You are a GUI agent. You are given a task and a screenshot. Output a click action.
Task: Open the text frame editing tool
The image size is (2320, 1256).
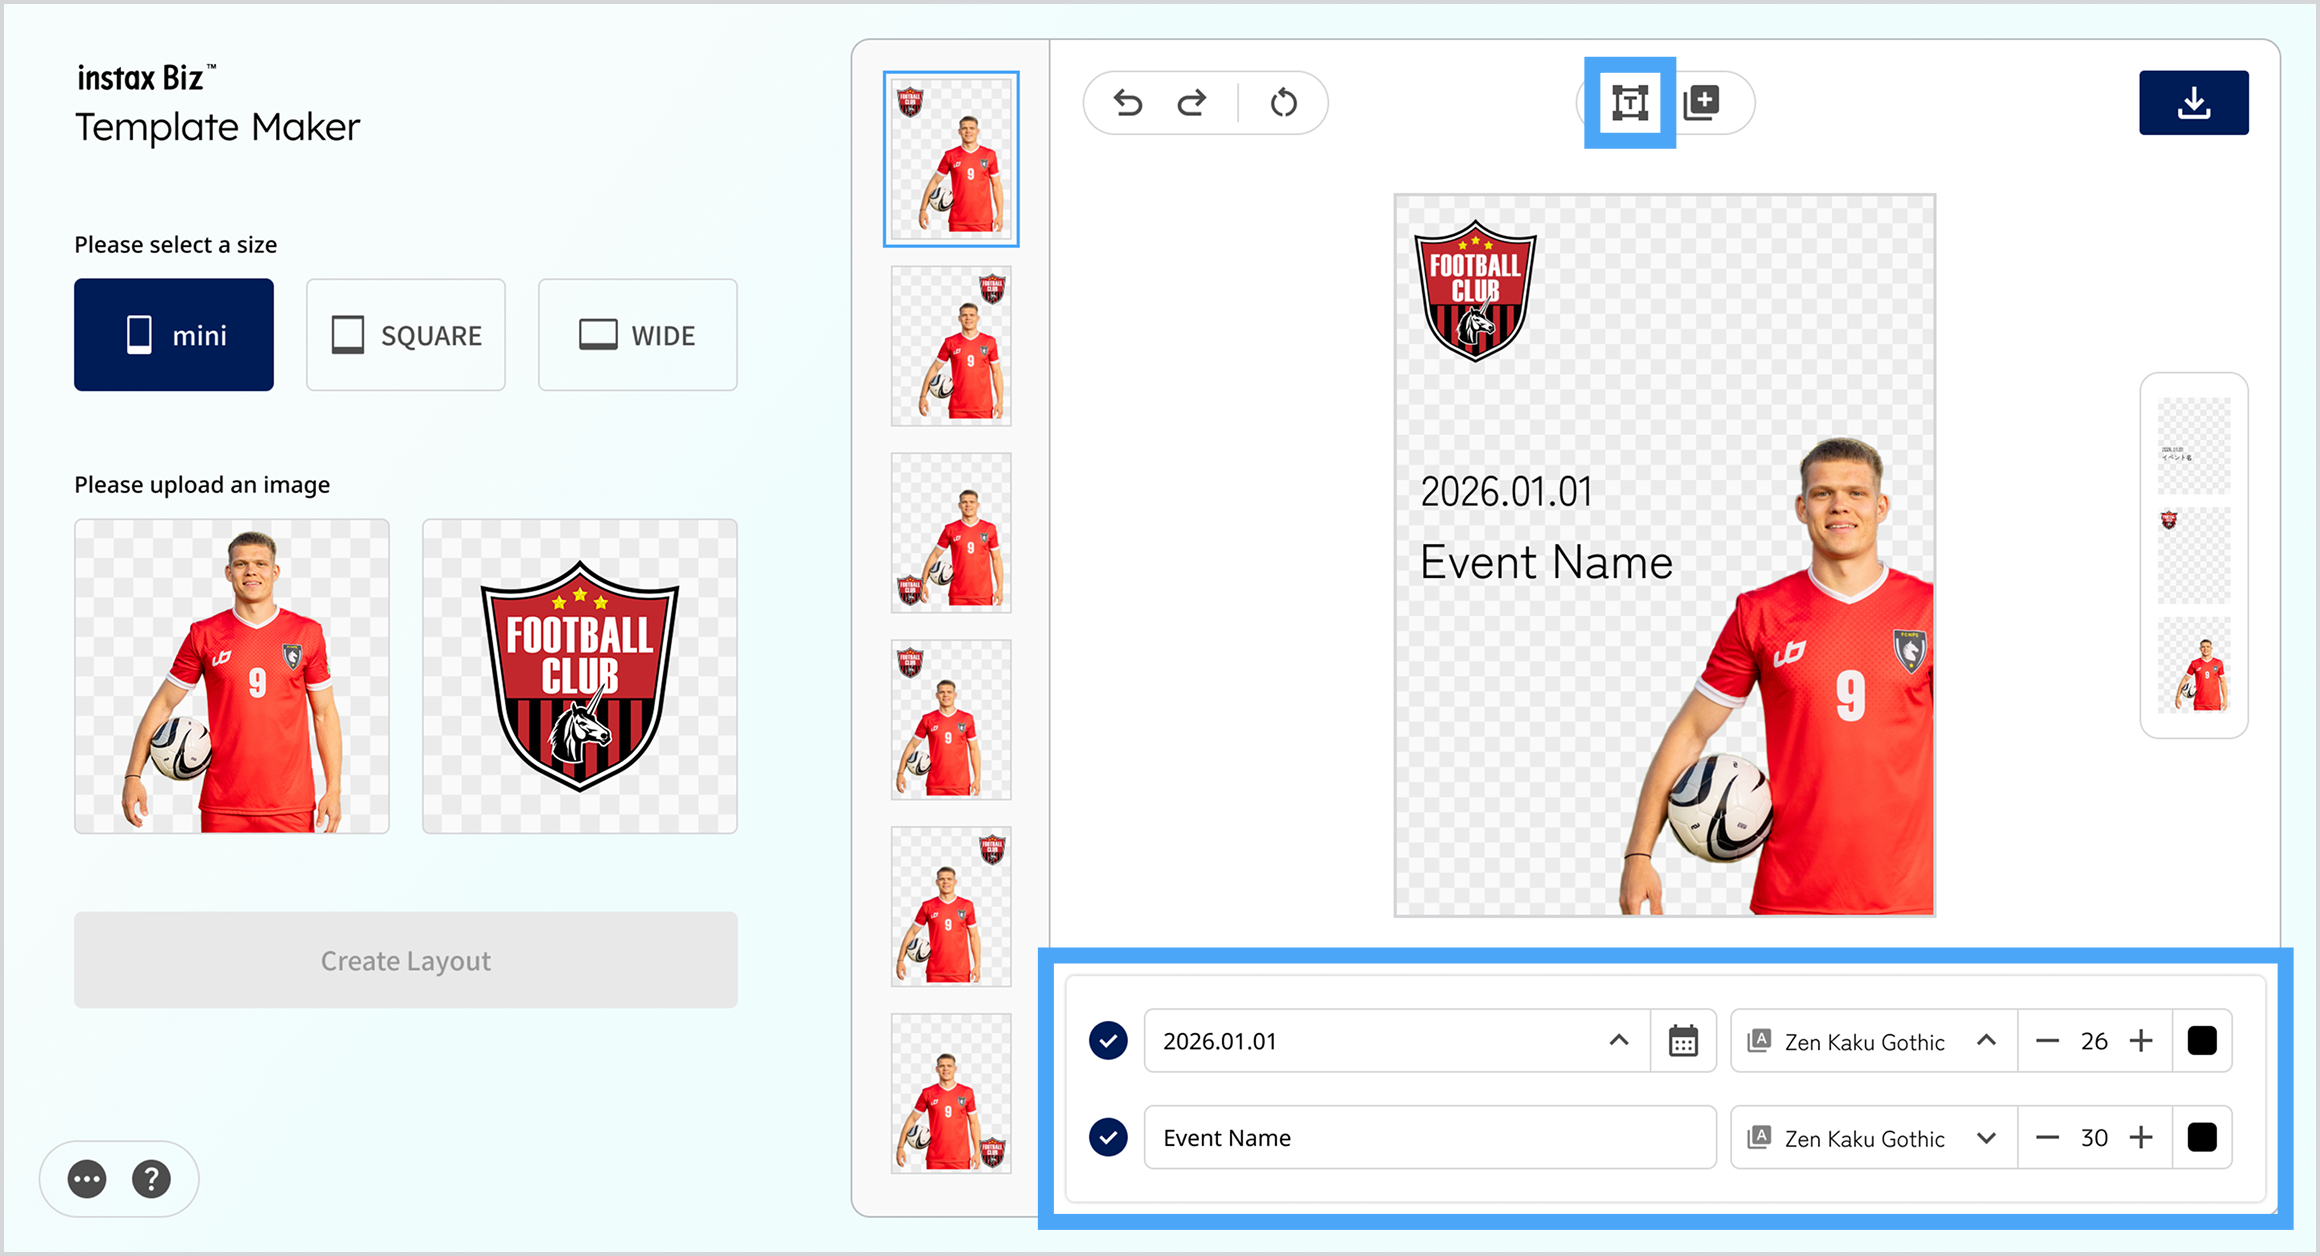pos(1629,102)
